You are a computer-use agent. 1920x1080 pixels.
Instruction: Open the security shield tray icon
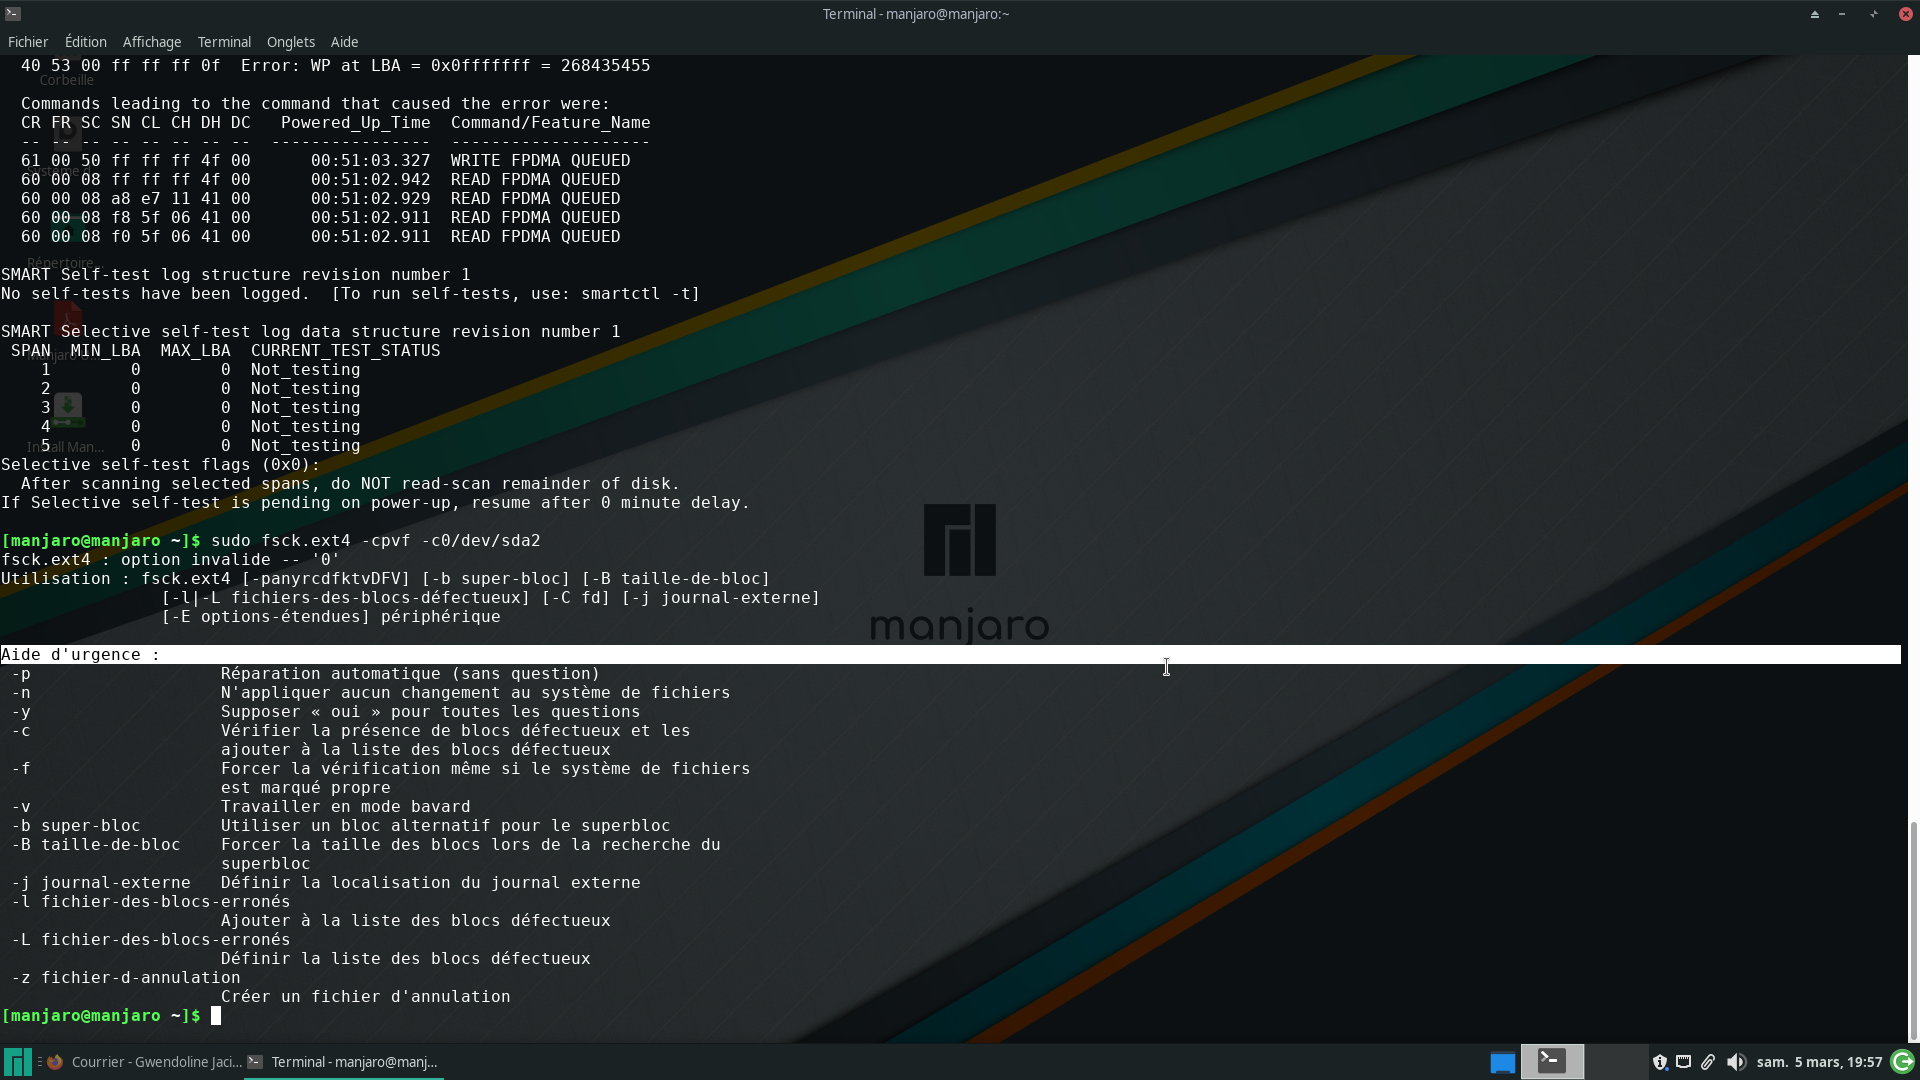1659,1062
